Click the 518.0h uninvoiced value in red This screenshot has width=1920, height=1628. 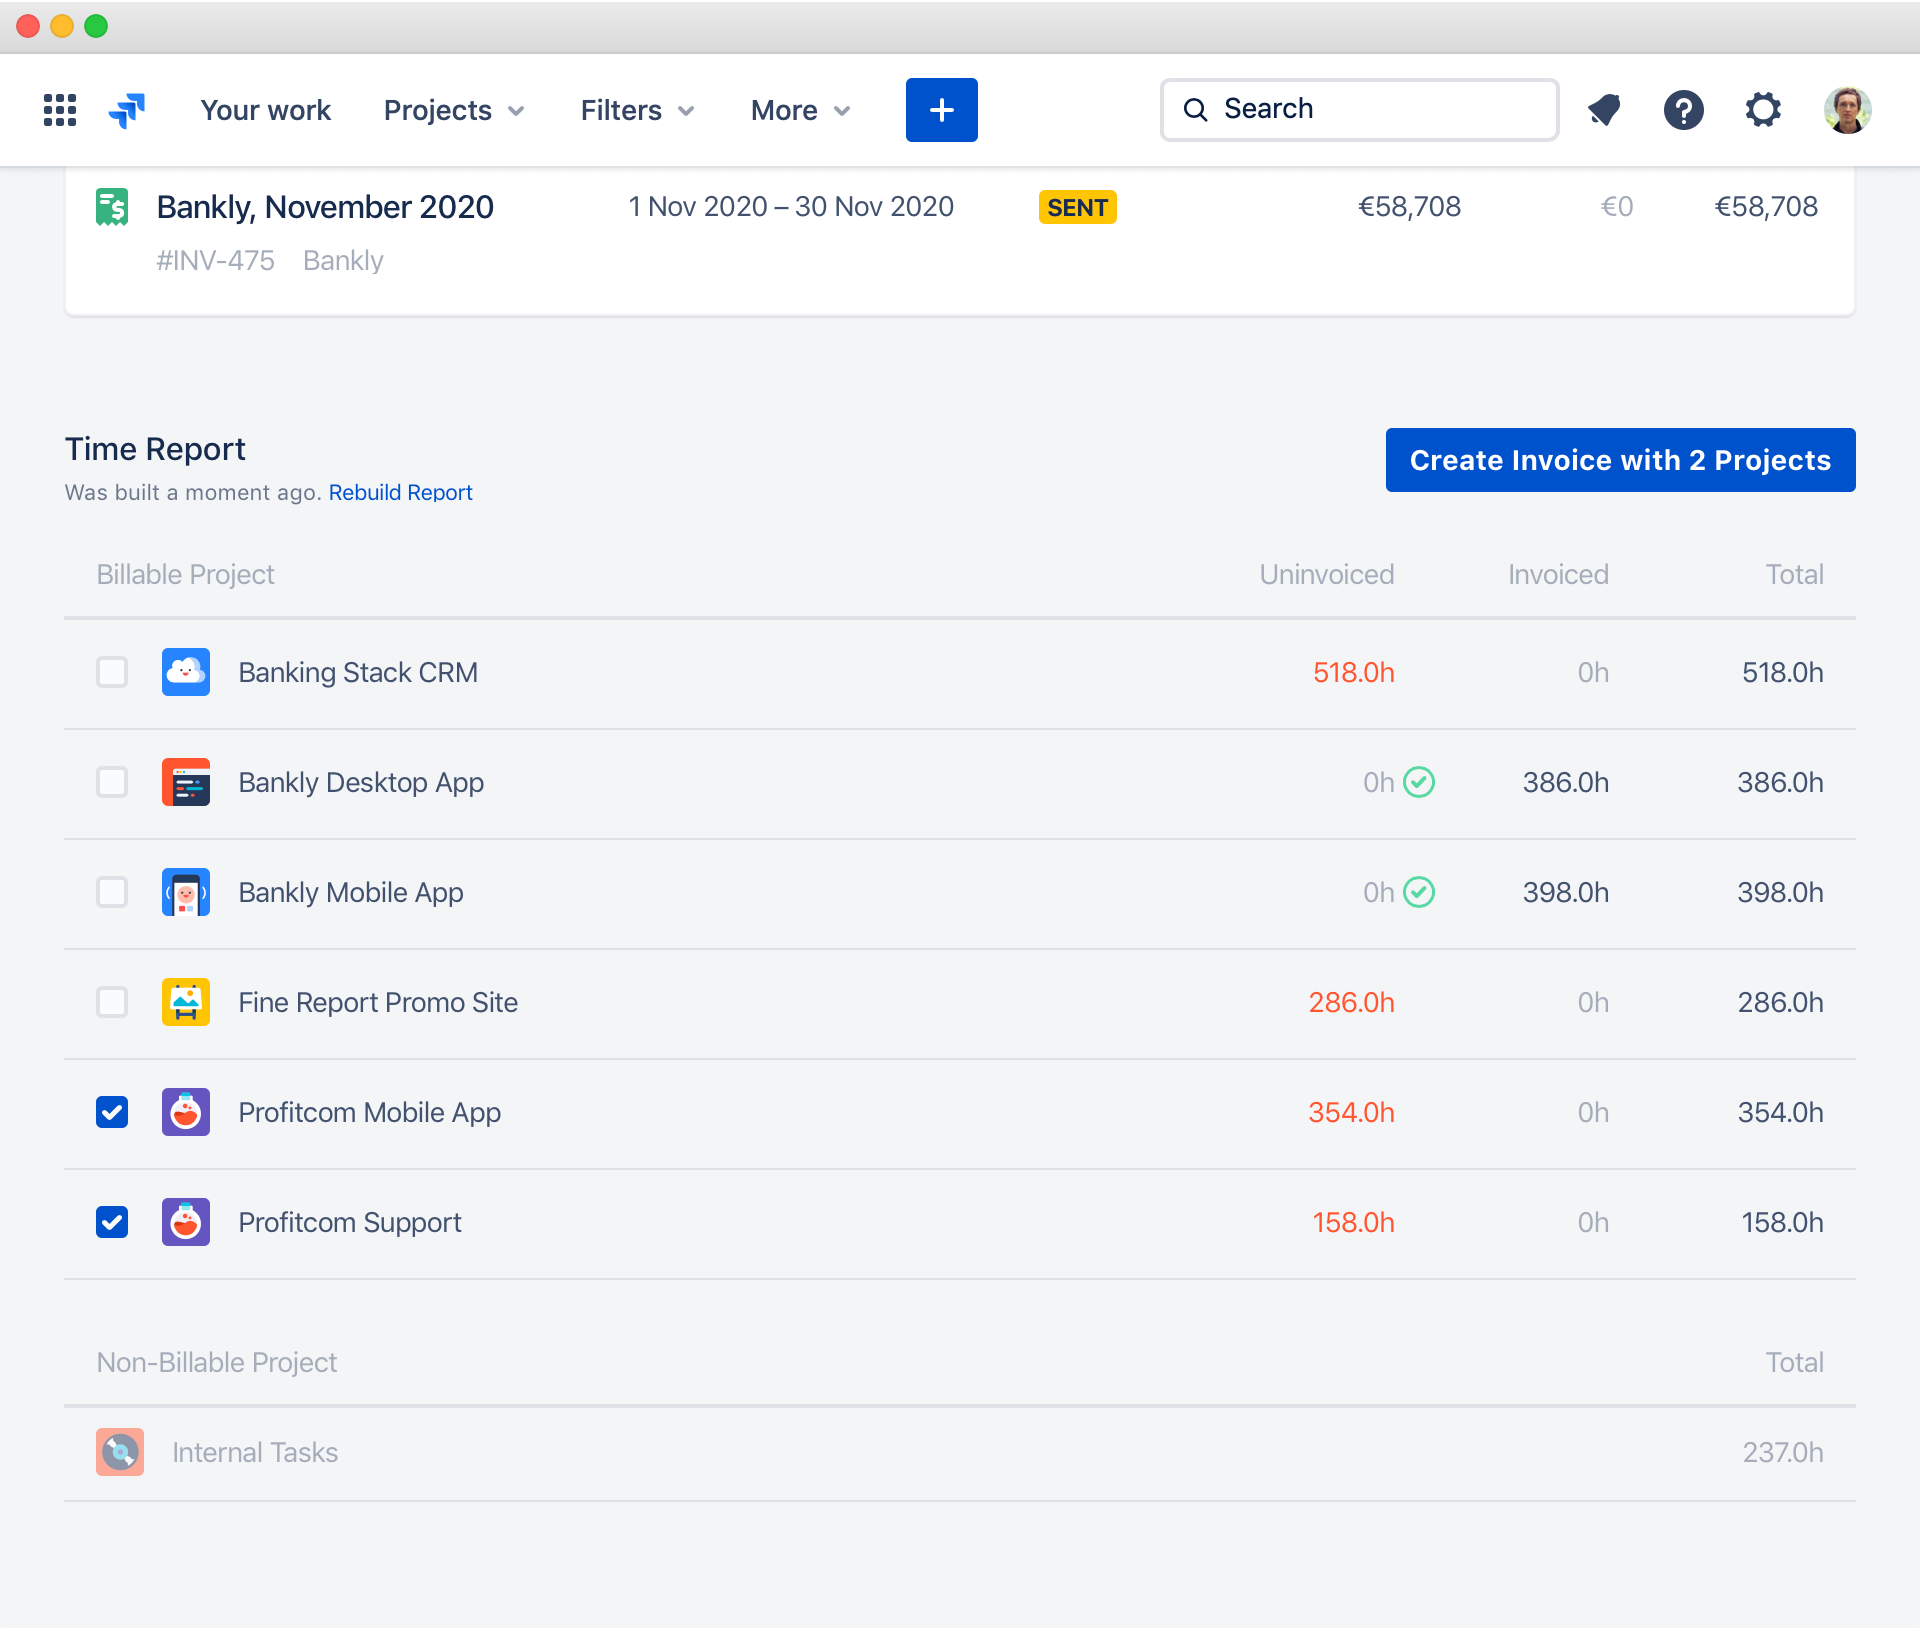click(1354, 672)
